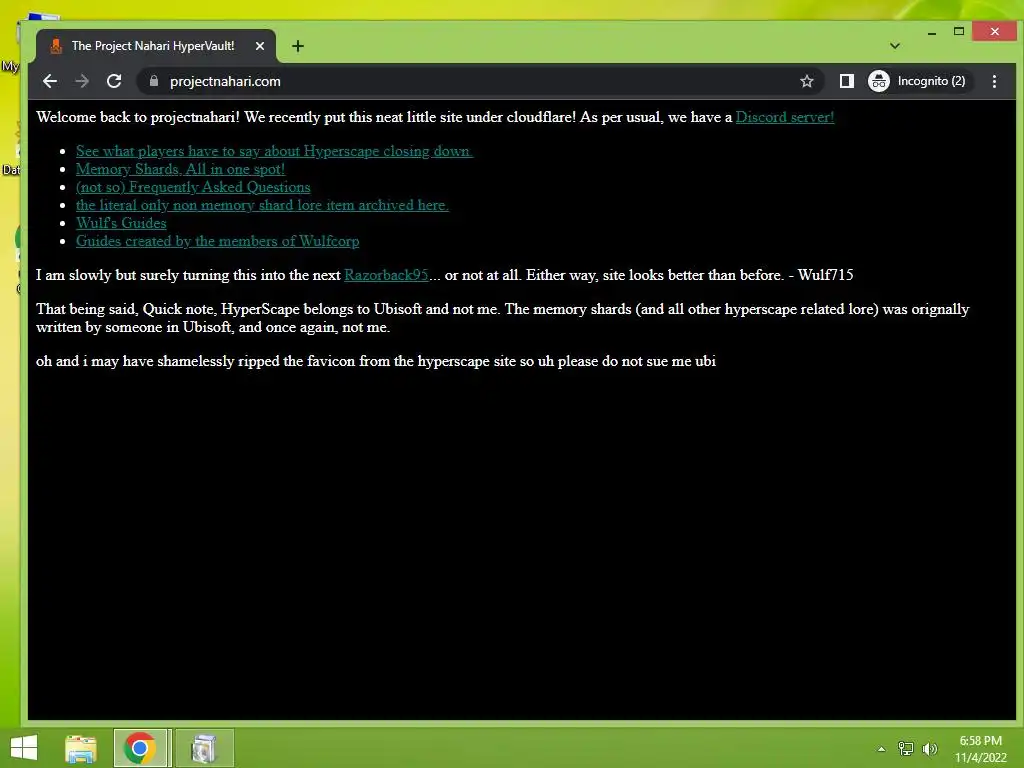Click the forward navigation arrow
Screen dimensions: 1024x768
82,81
